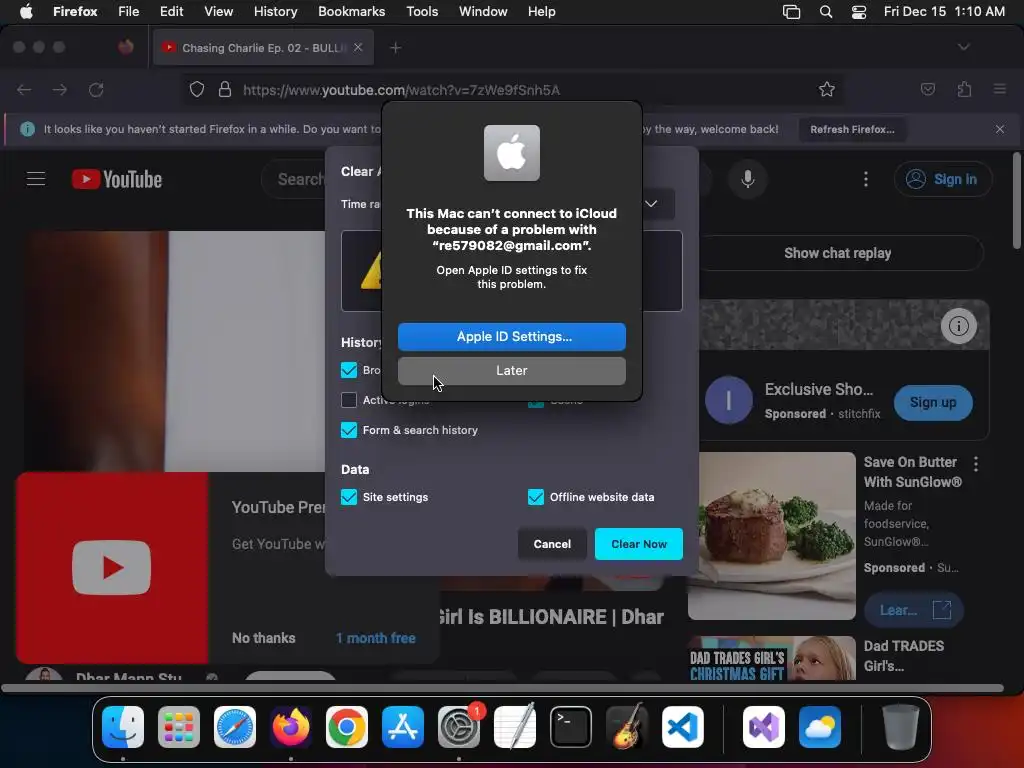Screen dimensions: 1024x768
Task: Open the tracking protection shield icon
Action: [x=197, y=89]
